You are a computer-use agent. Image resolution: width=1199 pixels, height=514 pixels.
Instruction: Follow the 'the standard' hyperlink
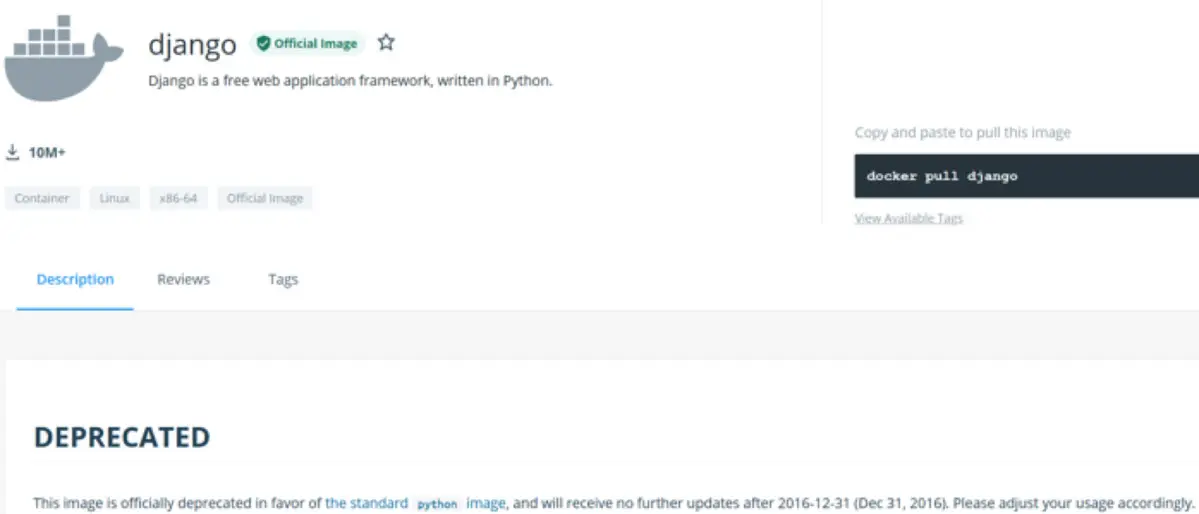[366, 503]
